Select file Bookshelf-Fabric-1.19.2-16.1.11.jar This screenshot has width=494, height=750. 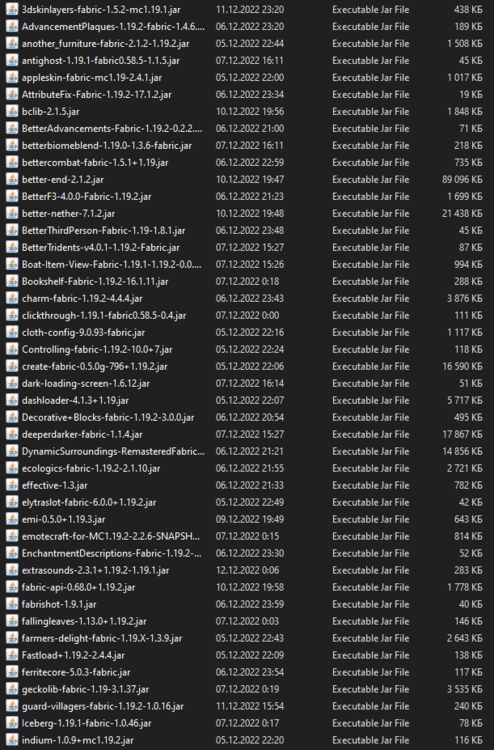click(95, 281)
